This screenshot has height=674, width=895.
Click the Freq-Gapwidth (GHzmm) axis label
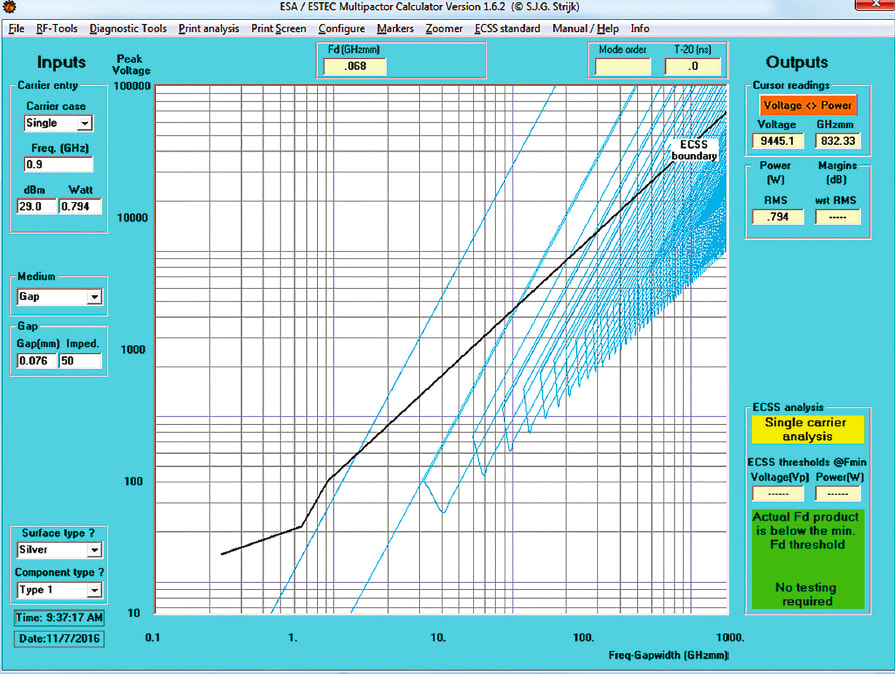(668, 655)
